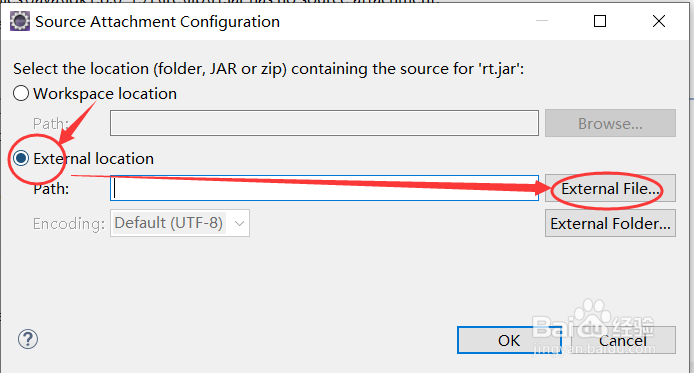Open help via the question mark icon
The height and width of the screenshot is (373, 694).
click(x=28, y=339)
